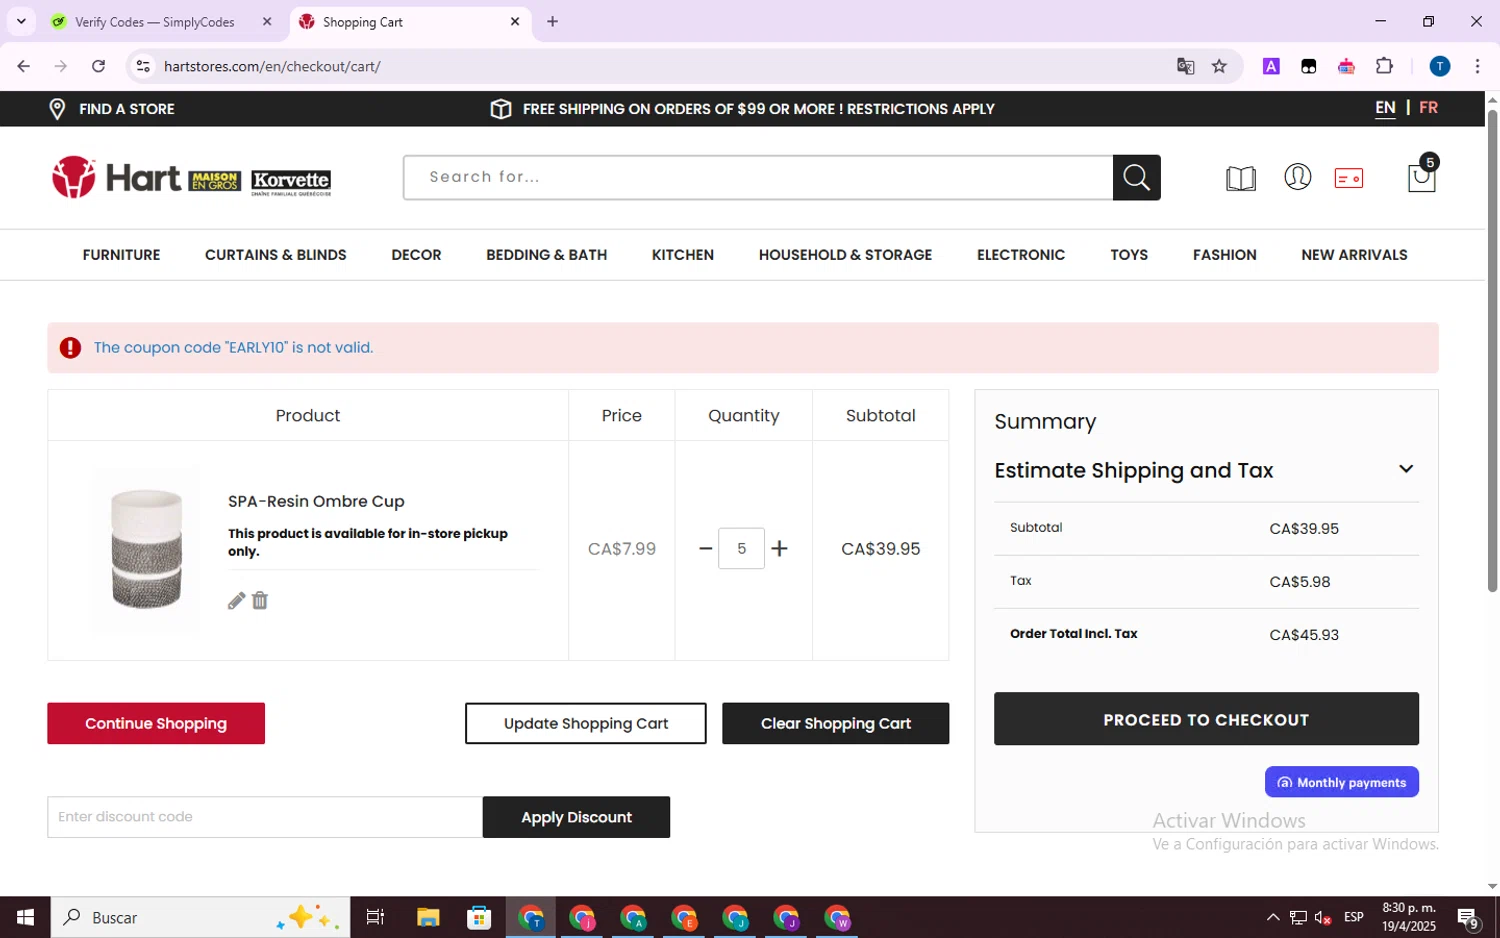Open the notification center icon
The image size is (1500, 938).
point(1468,917)
